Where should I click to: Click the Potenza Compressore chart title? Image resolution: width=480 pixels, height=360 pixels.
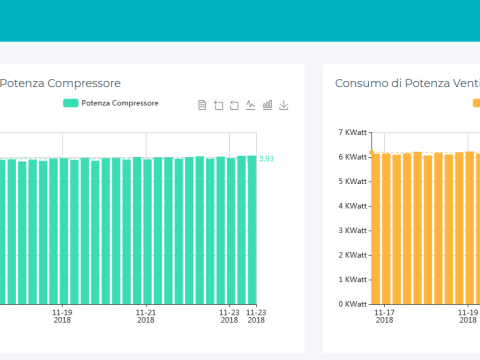point(60,83)
